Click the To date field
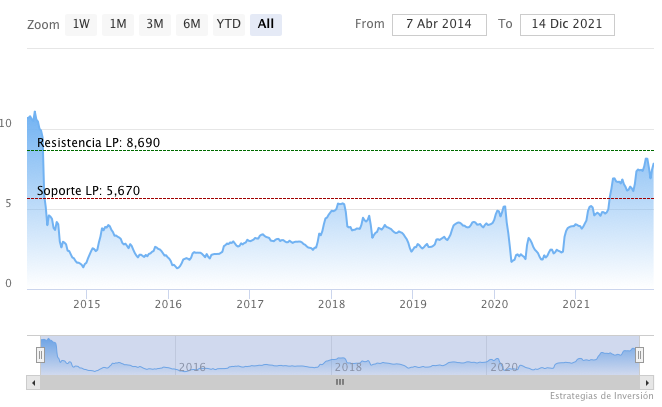The image size is (662, 407). point(567,24)
